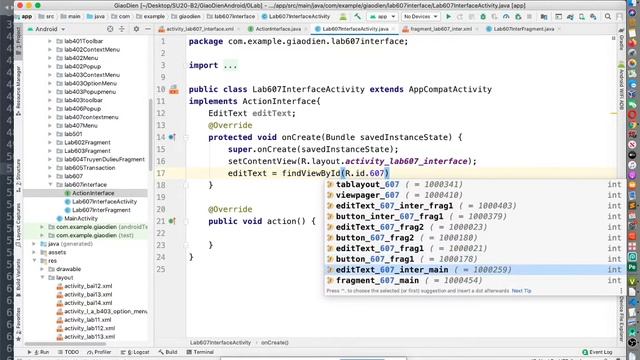
Task: Collapse the lab607interface package folder
Action: 50,184
